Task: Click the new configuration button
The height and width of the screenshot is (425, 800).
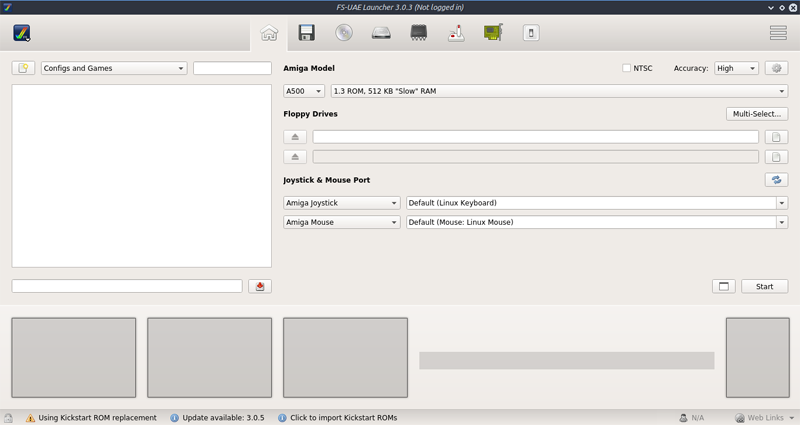Action: point(23,68)
